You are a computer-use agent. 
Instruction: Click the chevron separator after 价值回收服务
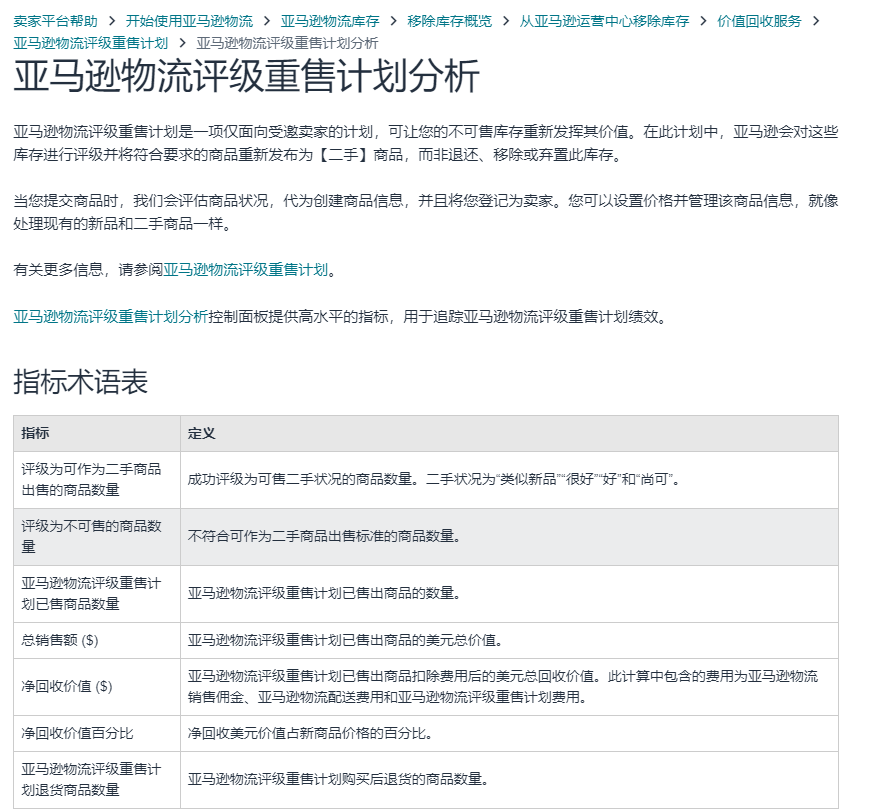point(816,21)
